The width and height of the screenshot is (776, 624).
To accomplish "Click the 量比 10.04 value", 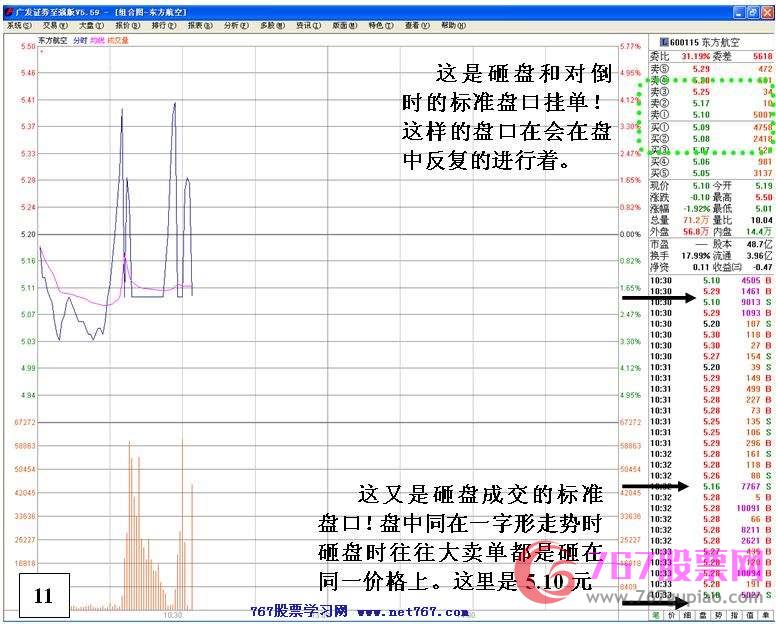I will click(x=761, y=220).
